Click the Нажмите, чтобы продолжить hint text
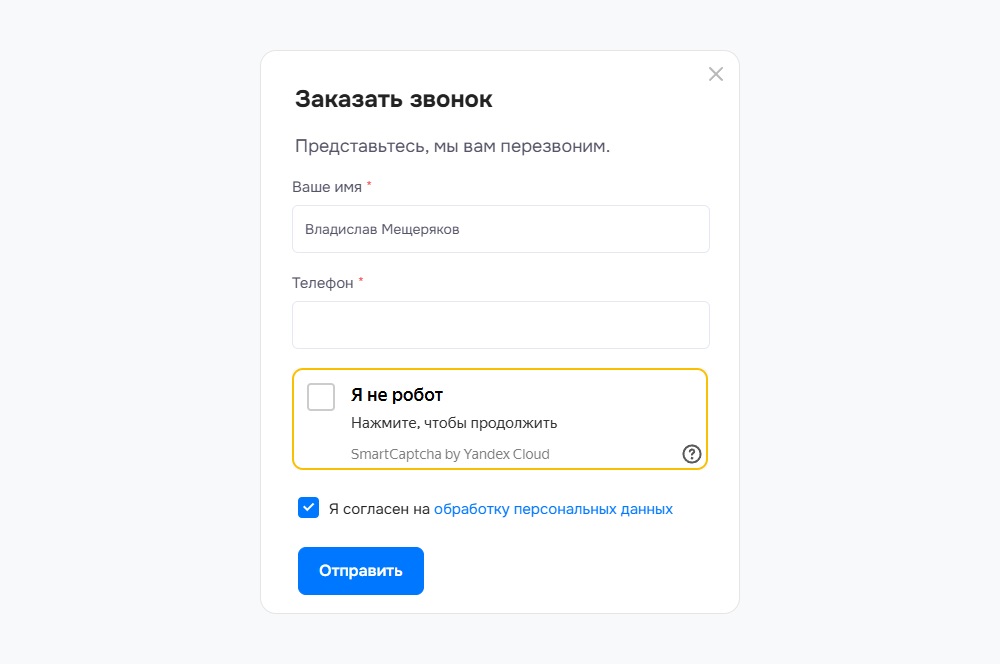This screenshot has height=664, width=1000. click(454, 423)
